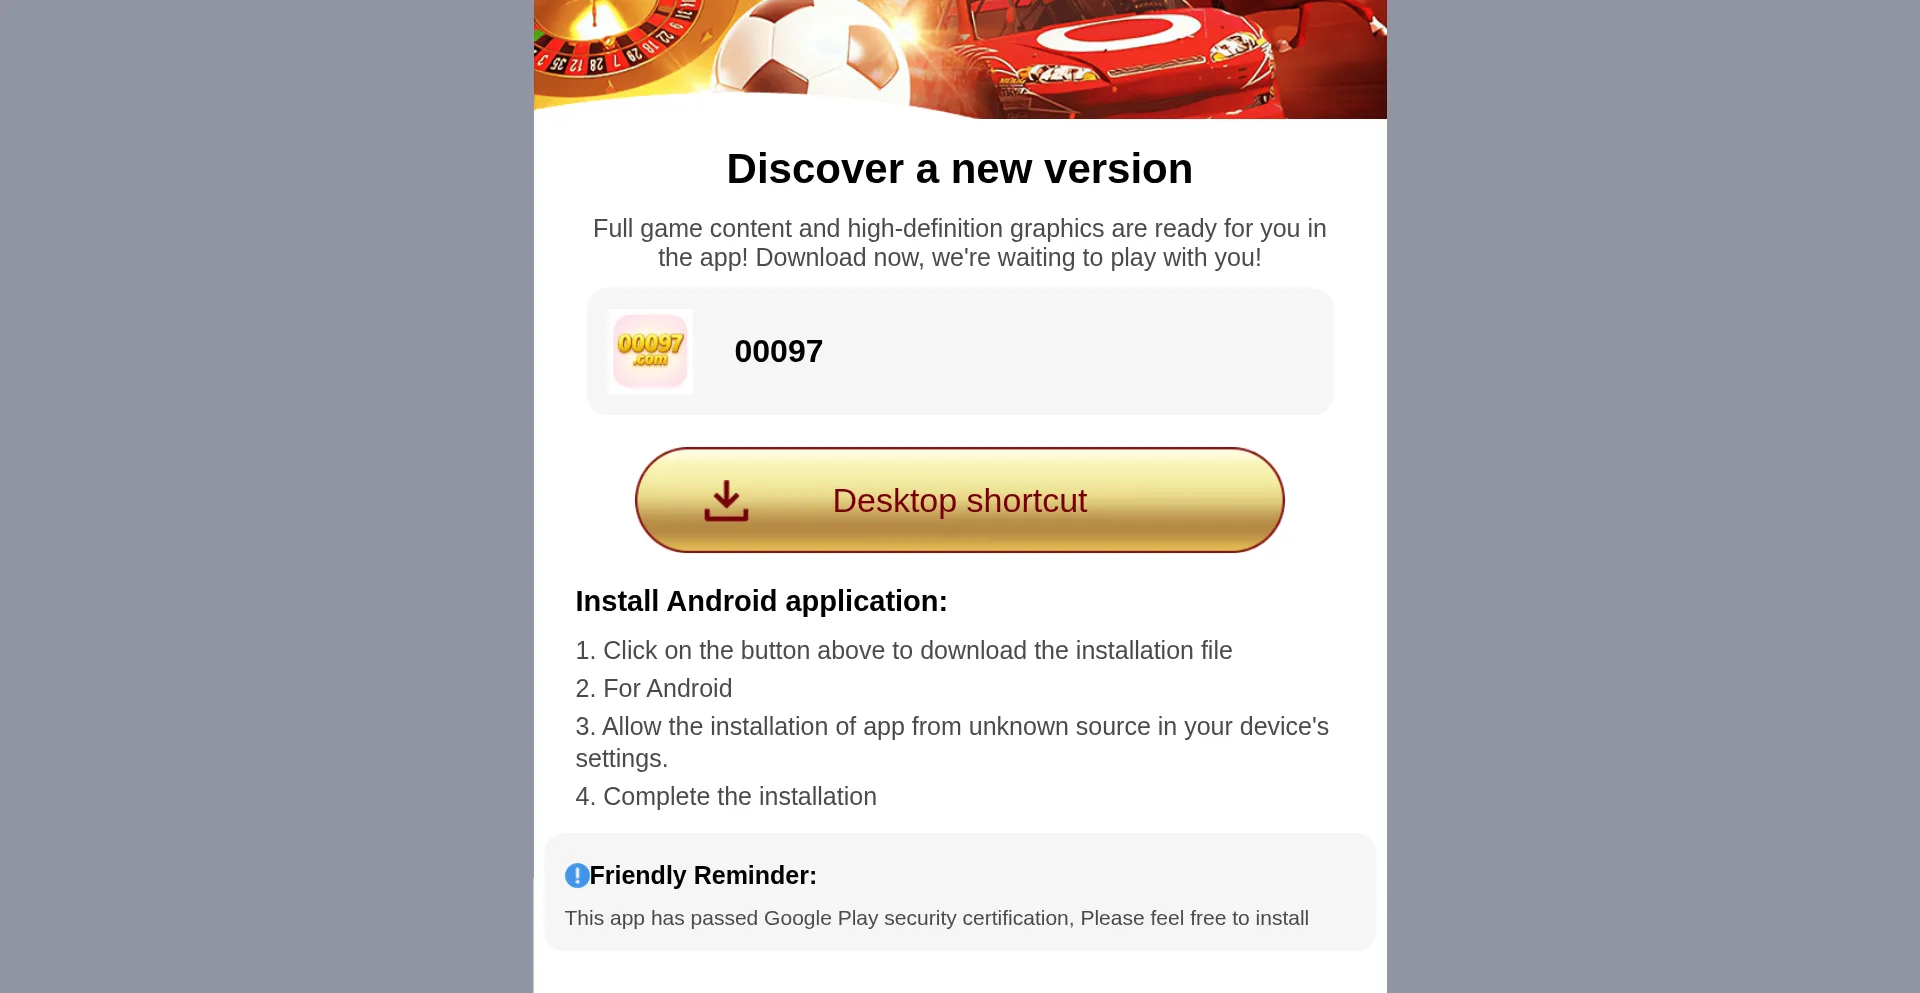Click the full game content description text
The width and height of the screenshot is (1920, 993).
click(959, 243)
